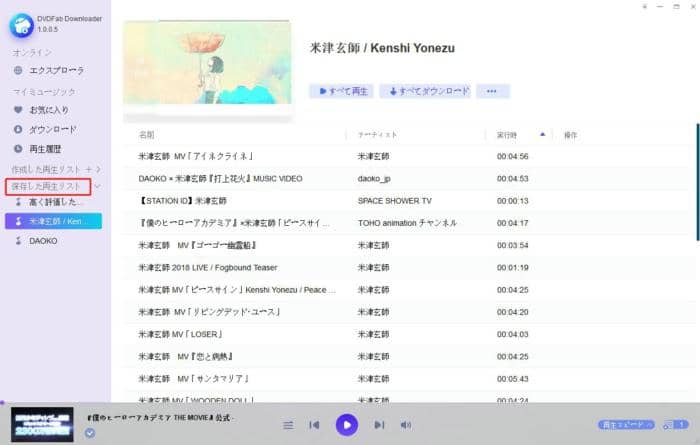The width and height of the screenshot is (700, 445).
Task: Click the duration 00:05:43
Action: [x=512, y=379]
